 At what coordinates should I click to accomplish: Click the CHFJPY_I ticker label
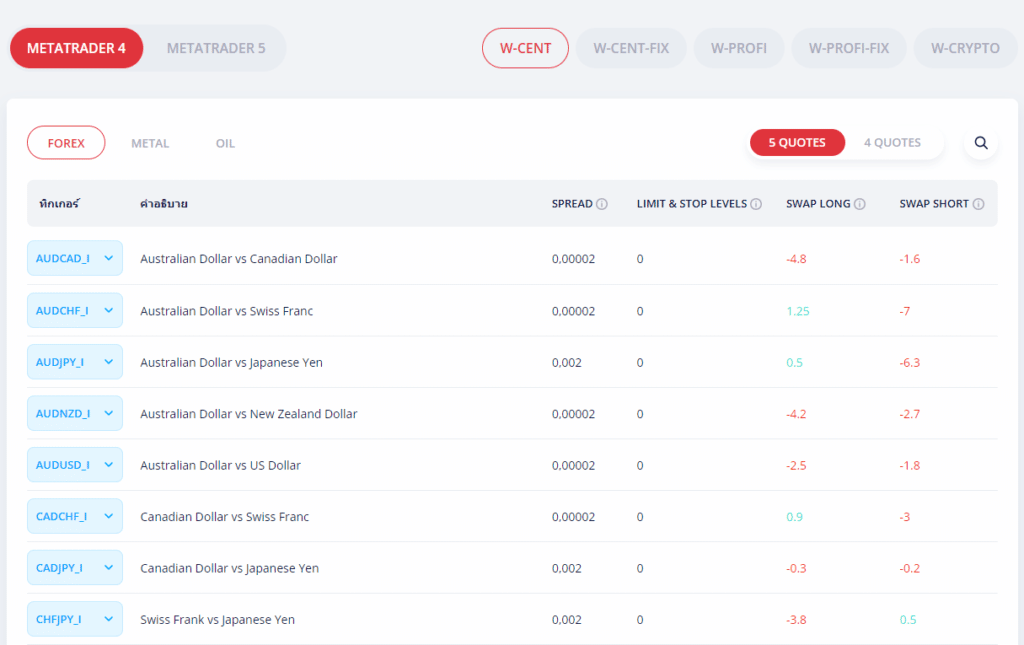coord(58,619)
